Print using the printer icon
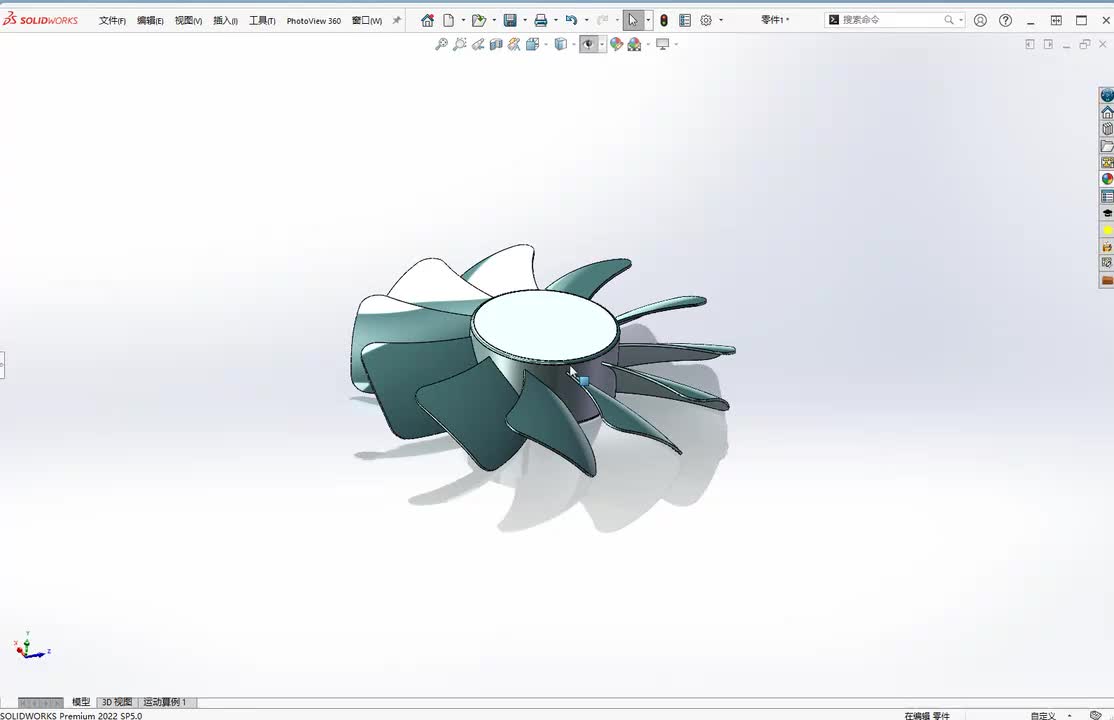 541,21
